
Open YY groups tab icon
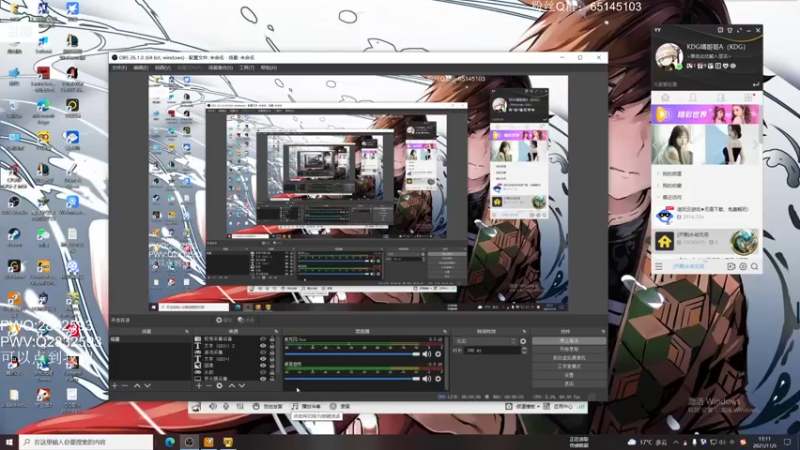click(720, 97)
